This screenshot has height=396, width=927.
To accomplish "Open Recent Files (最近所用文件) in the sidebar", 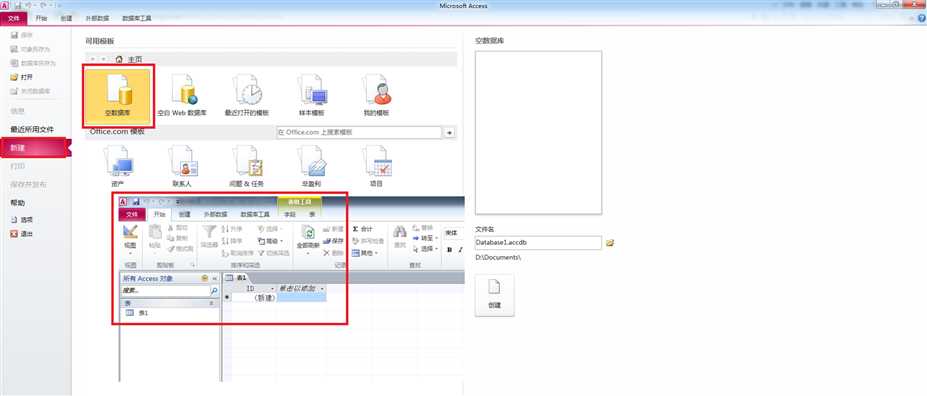I will [32, 129].
